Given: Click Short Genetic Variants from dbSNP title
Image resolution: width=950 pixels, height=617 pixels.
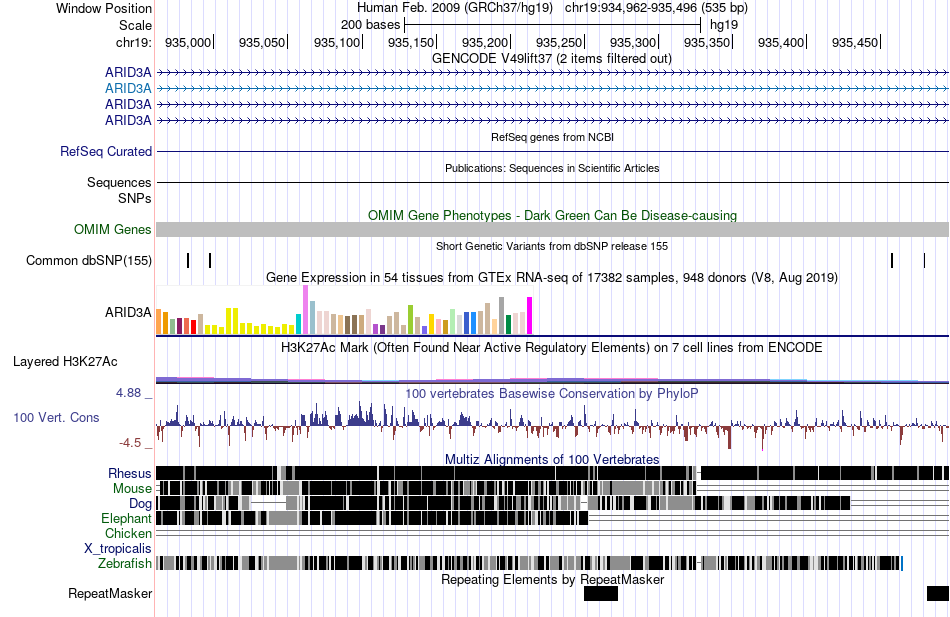Looking at the screenshot, I should pos(552,247).
